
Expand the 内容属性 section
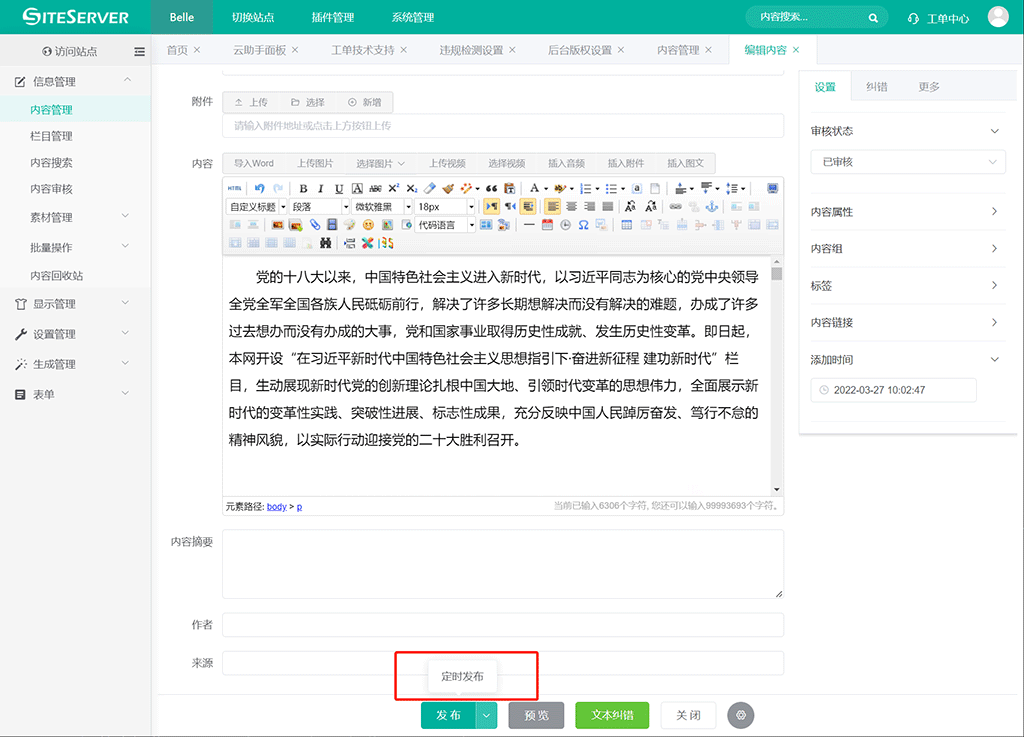pos(907,212)
